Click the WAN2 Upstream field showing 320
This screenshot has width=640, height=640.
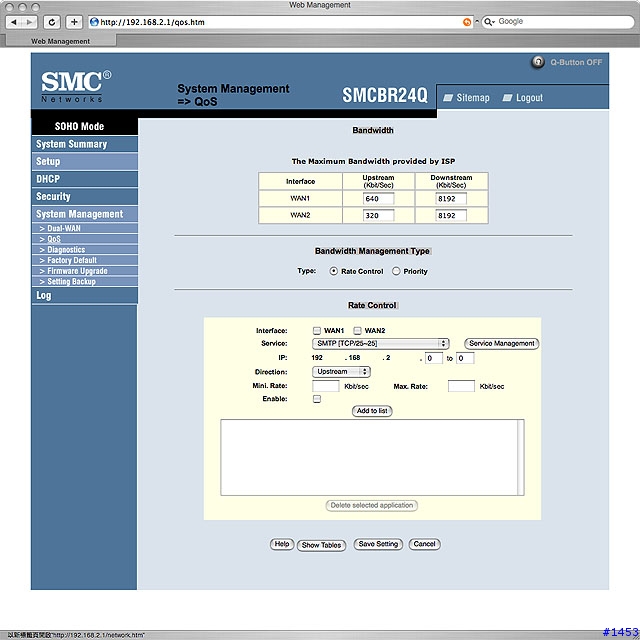coord(378,216)
